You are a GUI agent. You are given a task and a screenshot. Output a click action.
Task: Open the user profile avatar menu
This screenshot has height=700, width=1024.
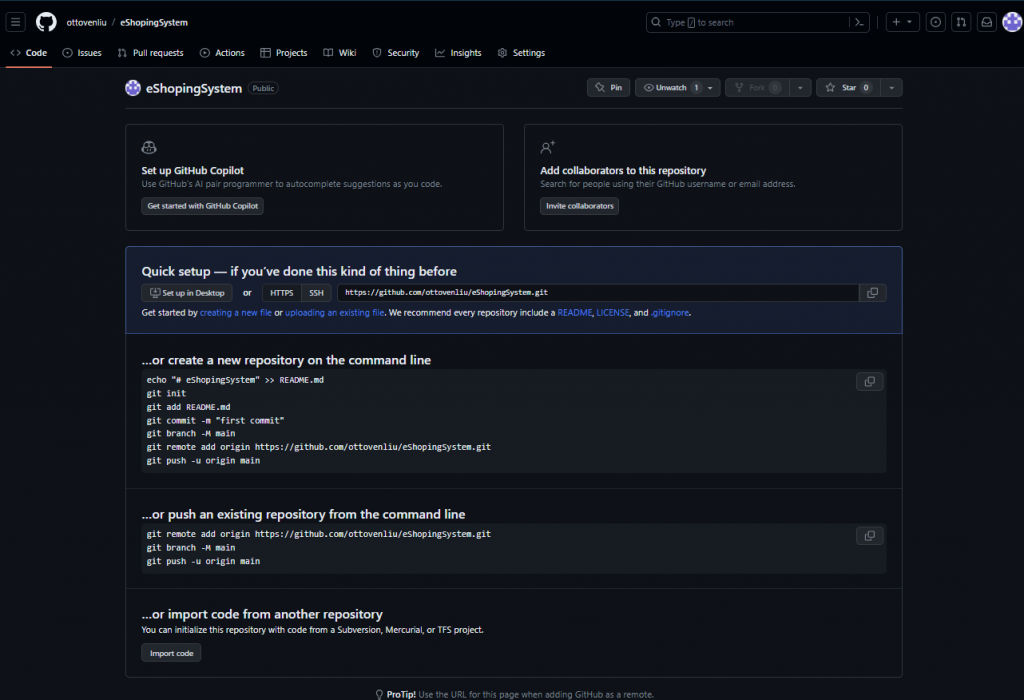[1012, 22]
